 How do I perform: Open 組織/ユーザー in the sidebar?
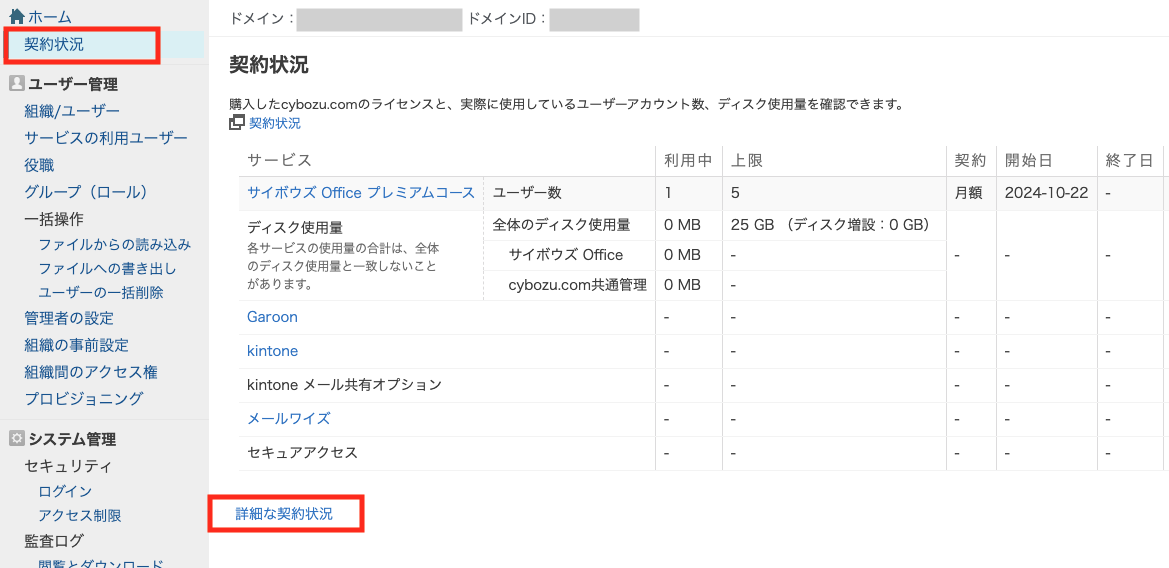(72, 111)
